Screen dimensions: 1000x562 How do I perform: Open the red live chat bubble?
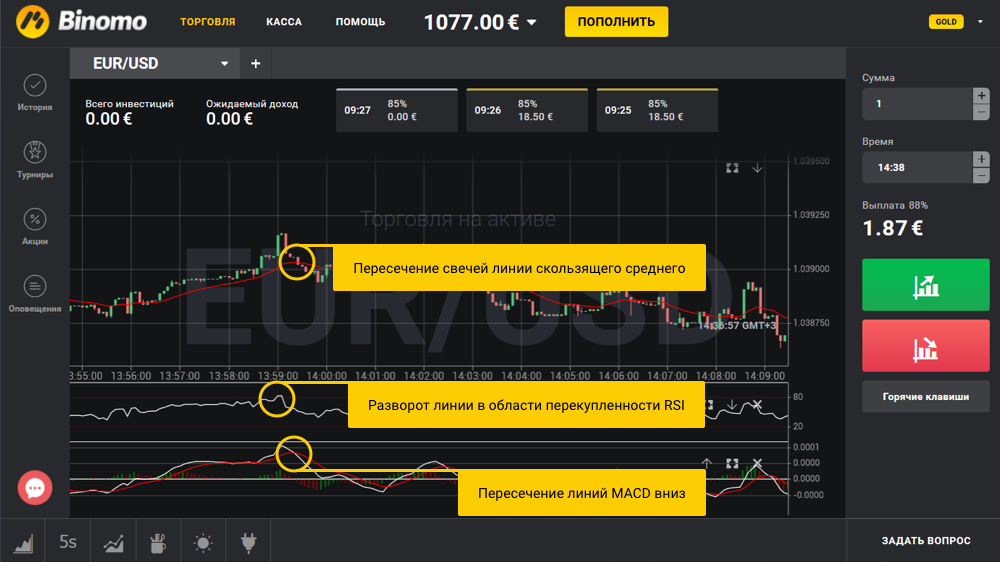(x=34, y=487)
